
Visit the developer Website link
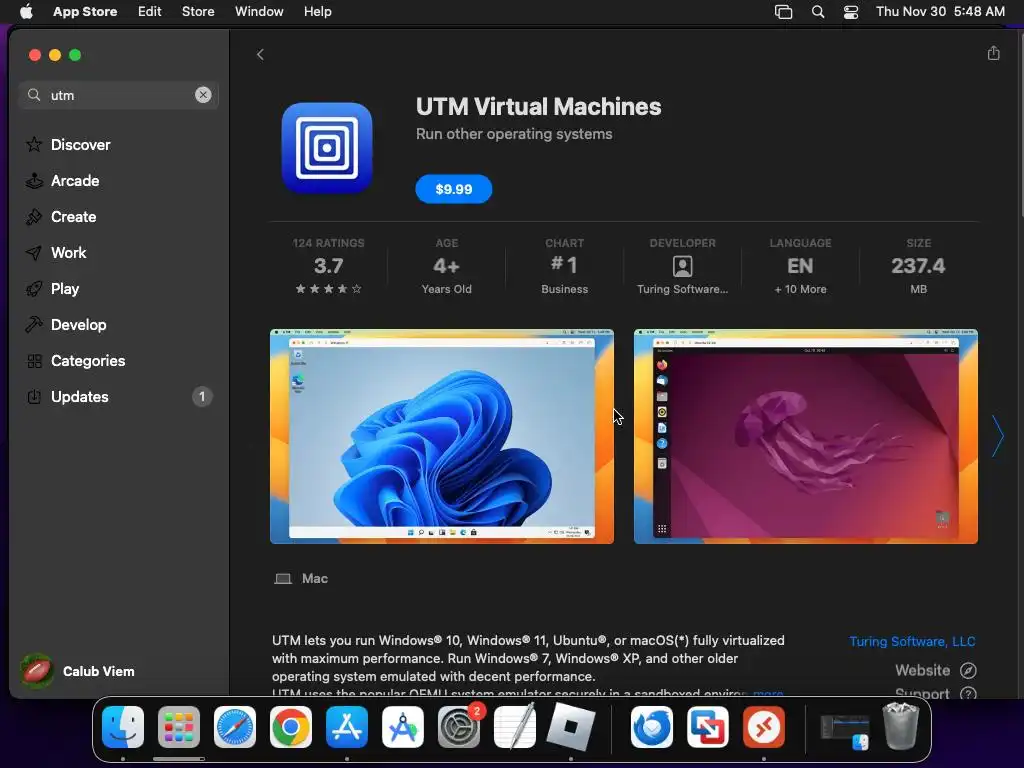(922, 670)
